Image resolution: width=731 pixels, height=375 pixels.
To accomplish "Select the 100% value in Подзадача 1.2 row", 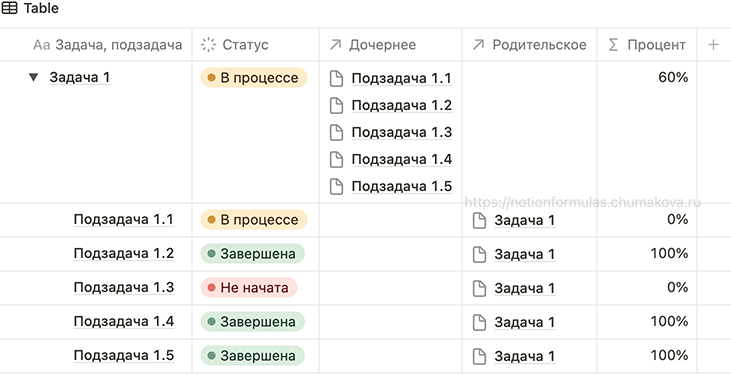I will [x=669, y=253].
